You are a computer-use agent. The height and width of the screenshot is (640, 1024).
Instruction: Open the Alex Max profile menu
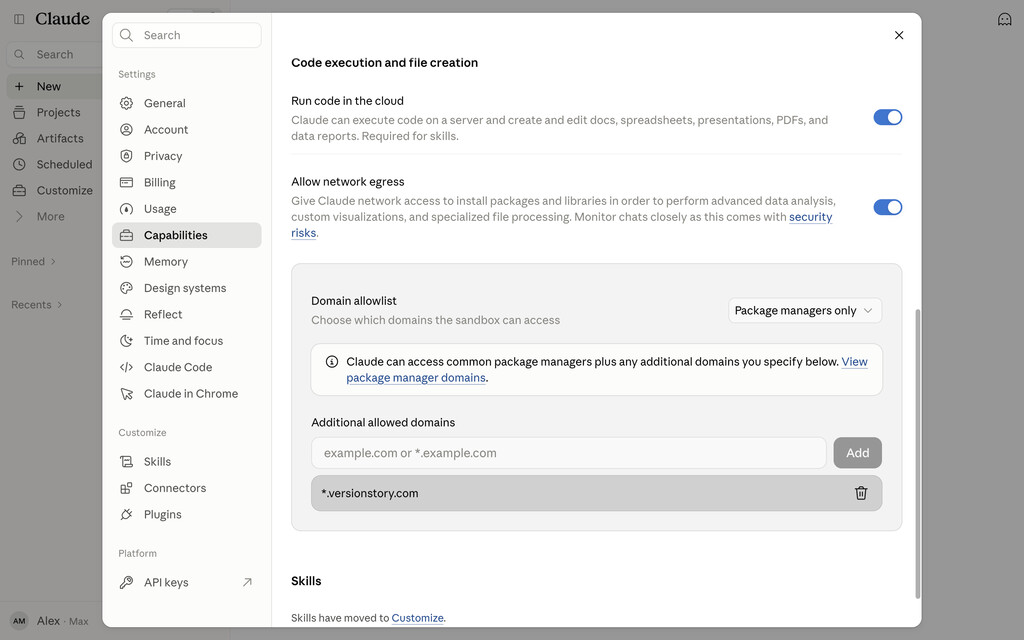(51, 620)
